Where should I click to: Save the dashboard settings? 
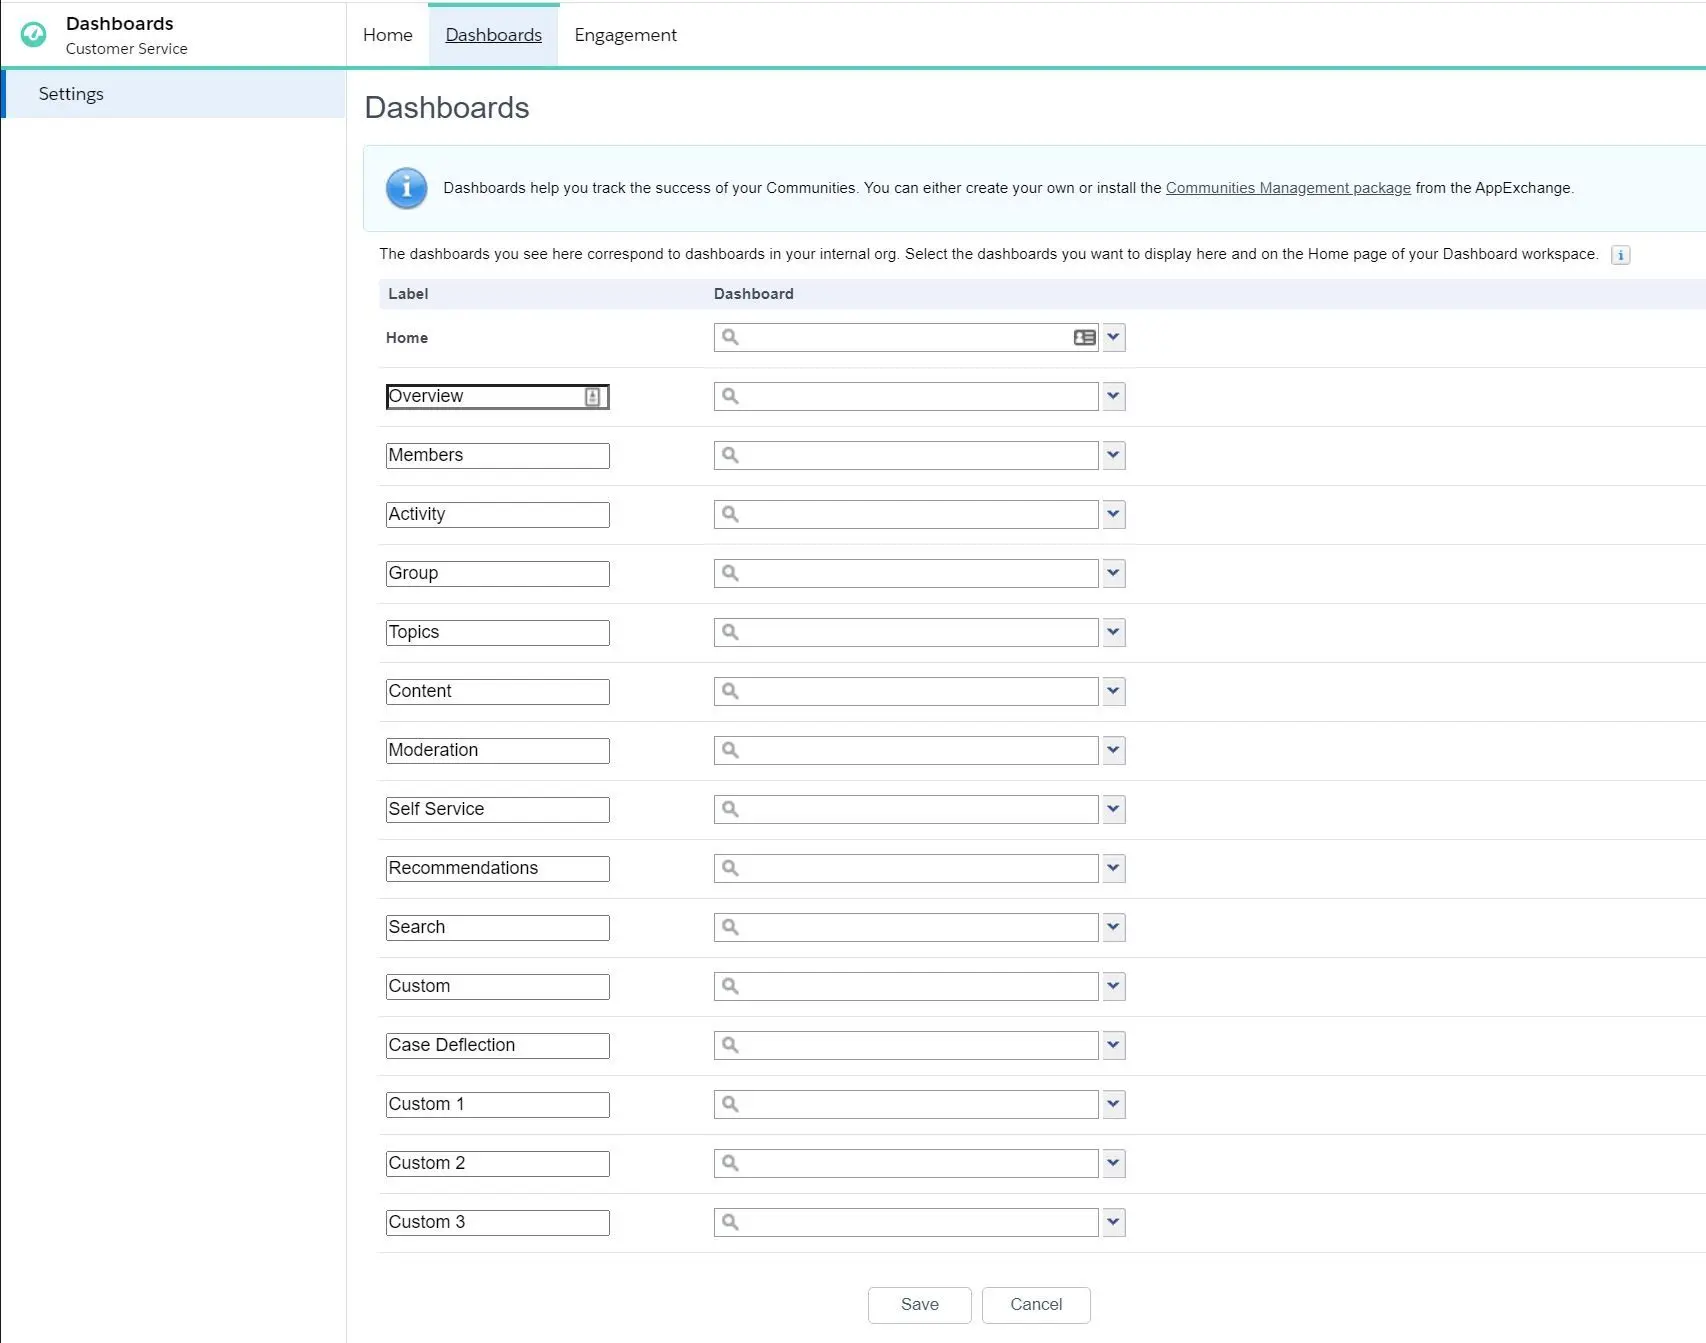(x=919, y=1305)
